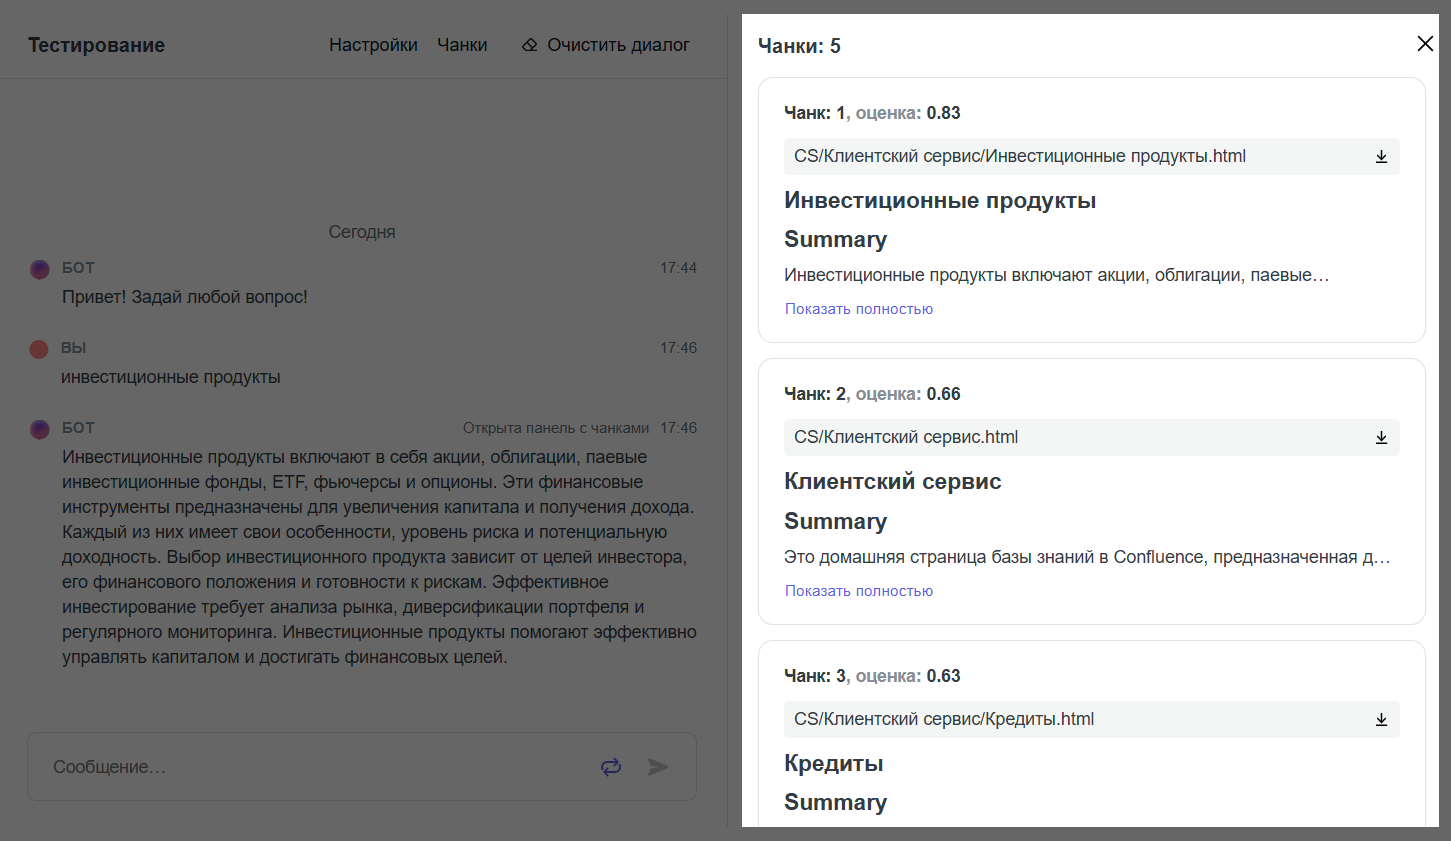Screen dimensions: 1451x841
Task: Show full text of chunk 2
Action: point(859,591)
